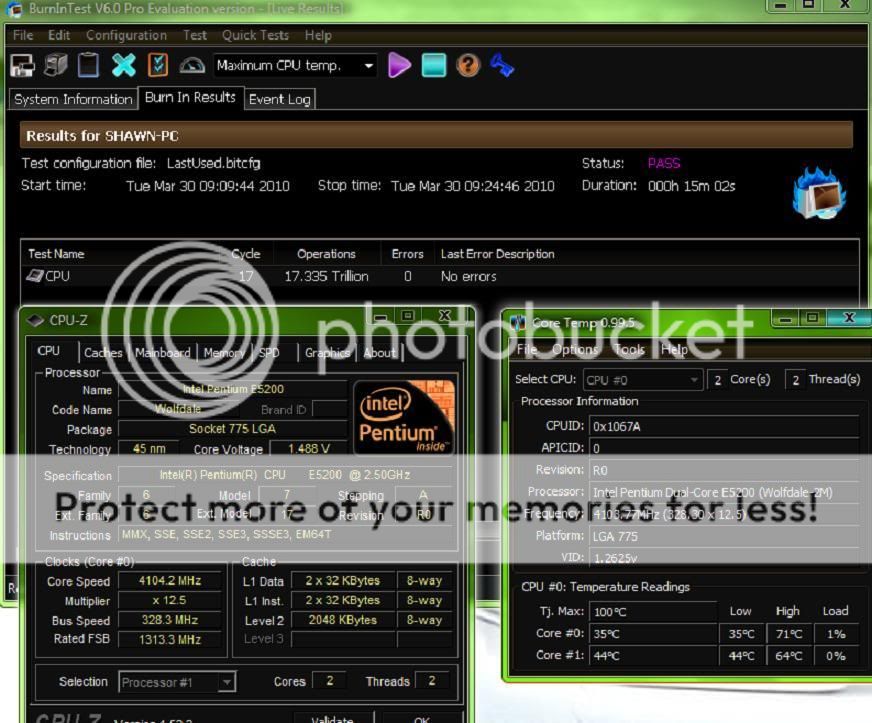Click the CPUID field showing 0x1067A

click(x=724, y=427)
